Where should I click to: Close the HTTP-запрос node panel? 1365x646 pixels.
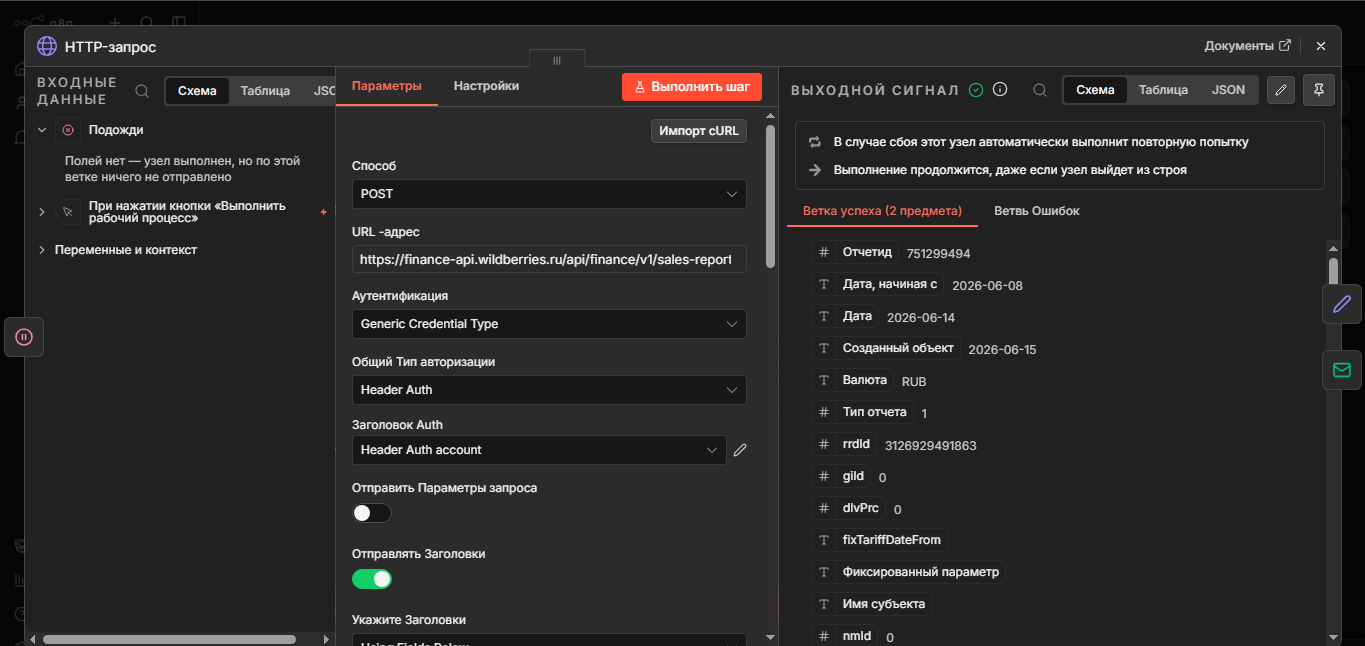click(x=1321, y=46)
